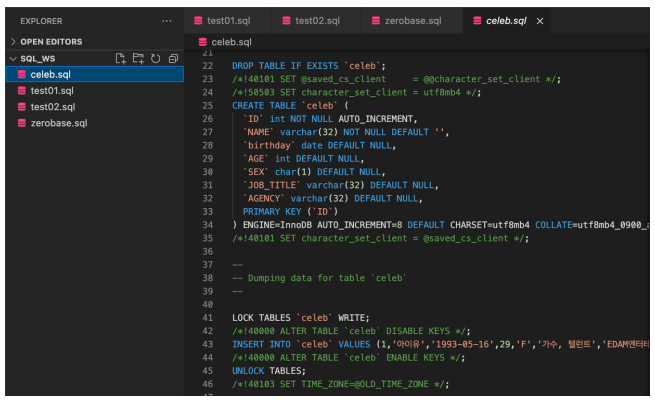Click the database icon beside test01.sql in explorer
655x400 pixels.
click(x=22, y=91)
